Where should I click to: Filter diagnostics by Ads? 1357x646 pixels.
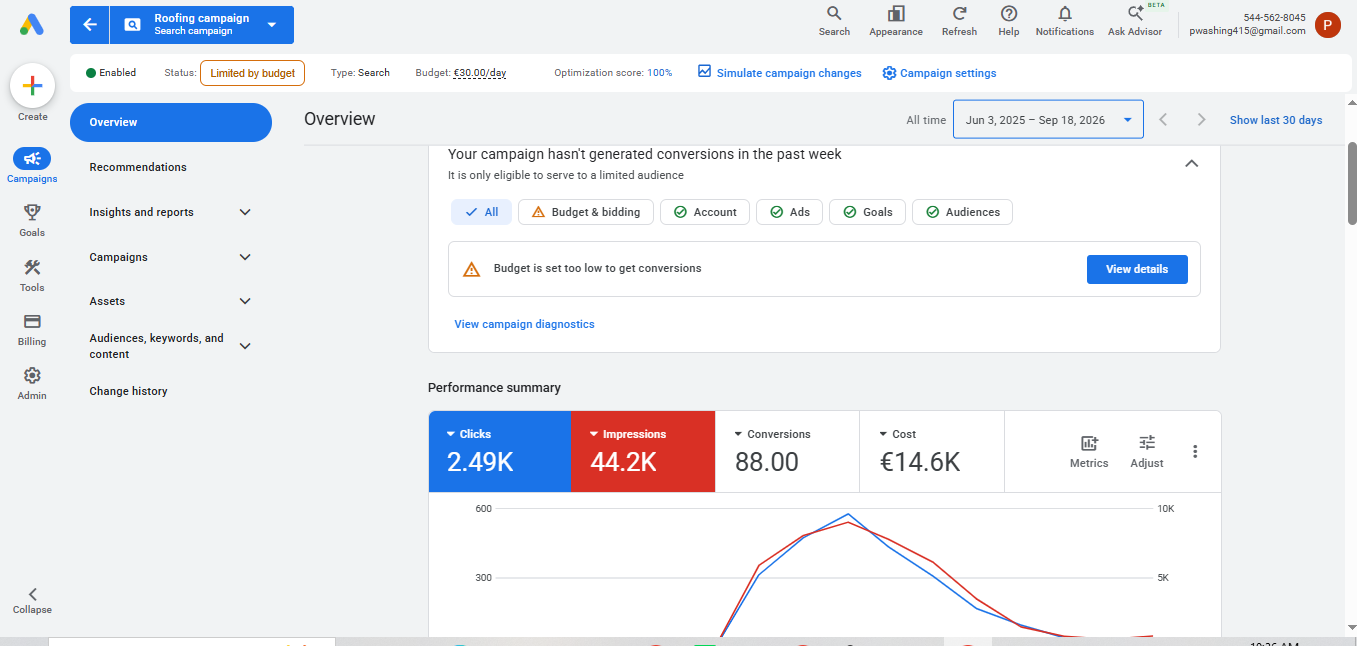[x=789, y=212]
